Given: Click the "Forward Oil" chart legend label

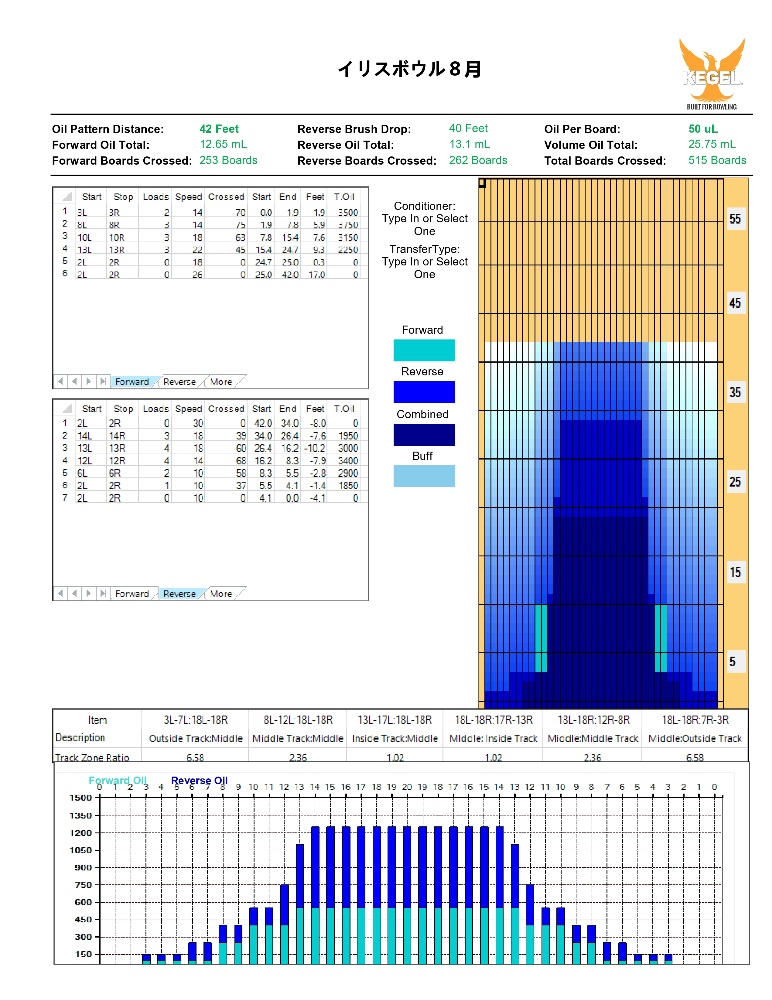Looking at the screenshot, I should [117, 780].
